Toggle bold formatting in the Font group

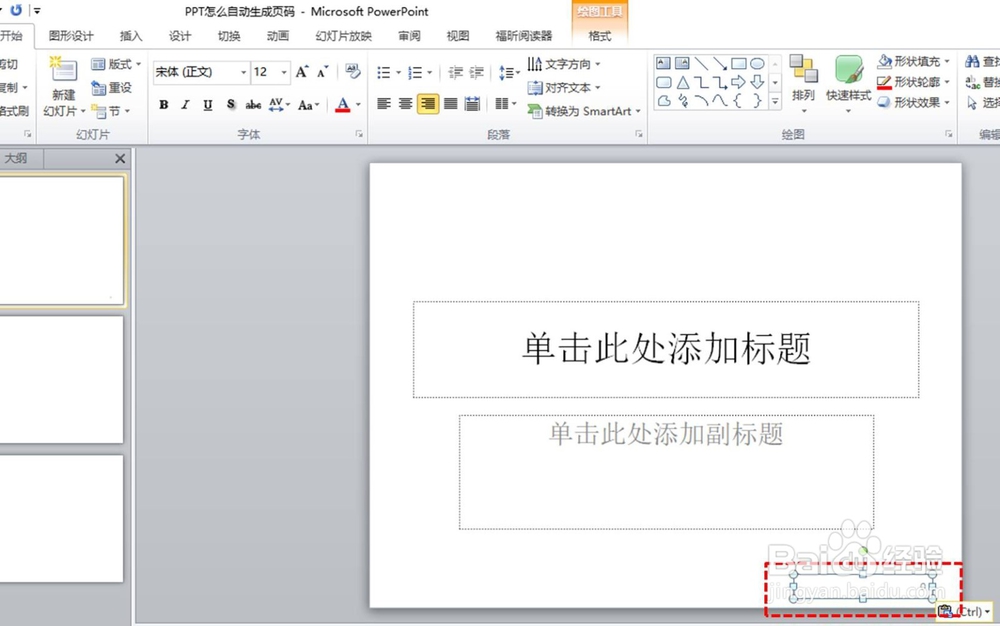pos(164,104)
